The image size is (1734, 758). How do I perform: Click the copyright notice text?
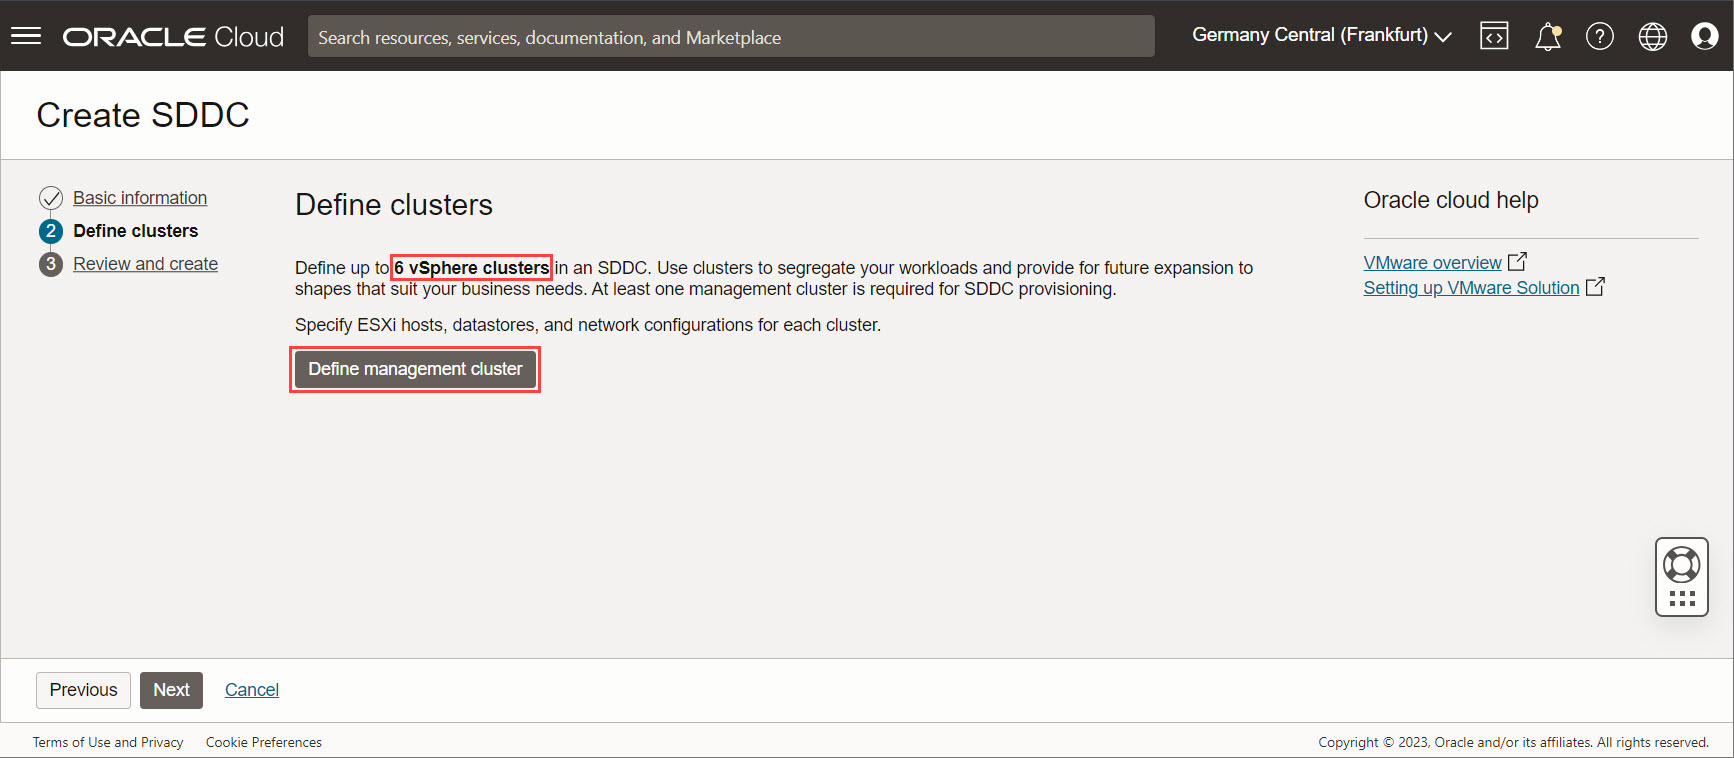(1513, 742)
